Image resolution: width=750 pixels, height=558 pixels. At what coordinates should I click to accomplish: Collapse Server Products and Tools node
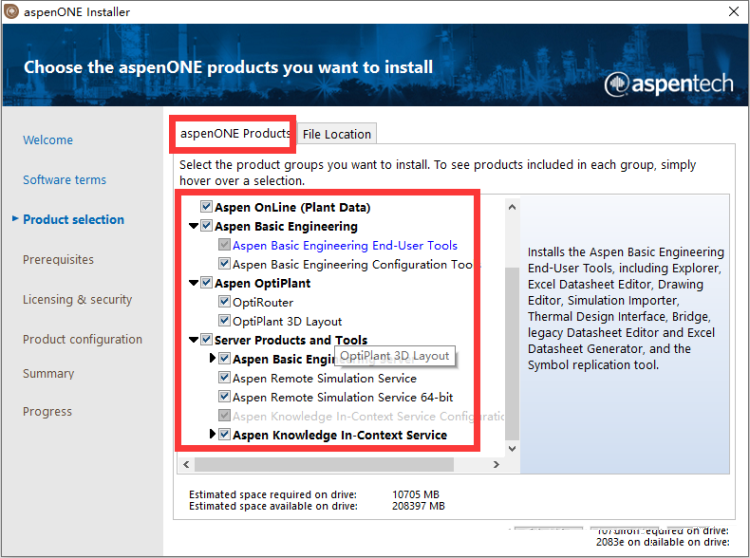pos(193,339)
